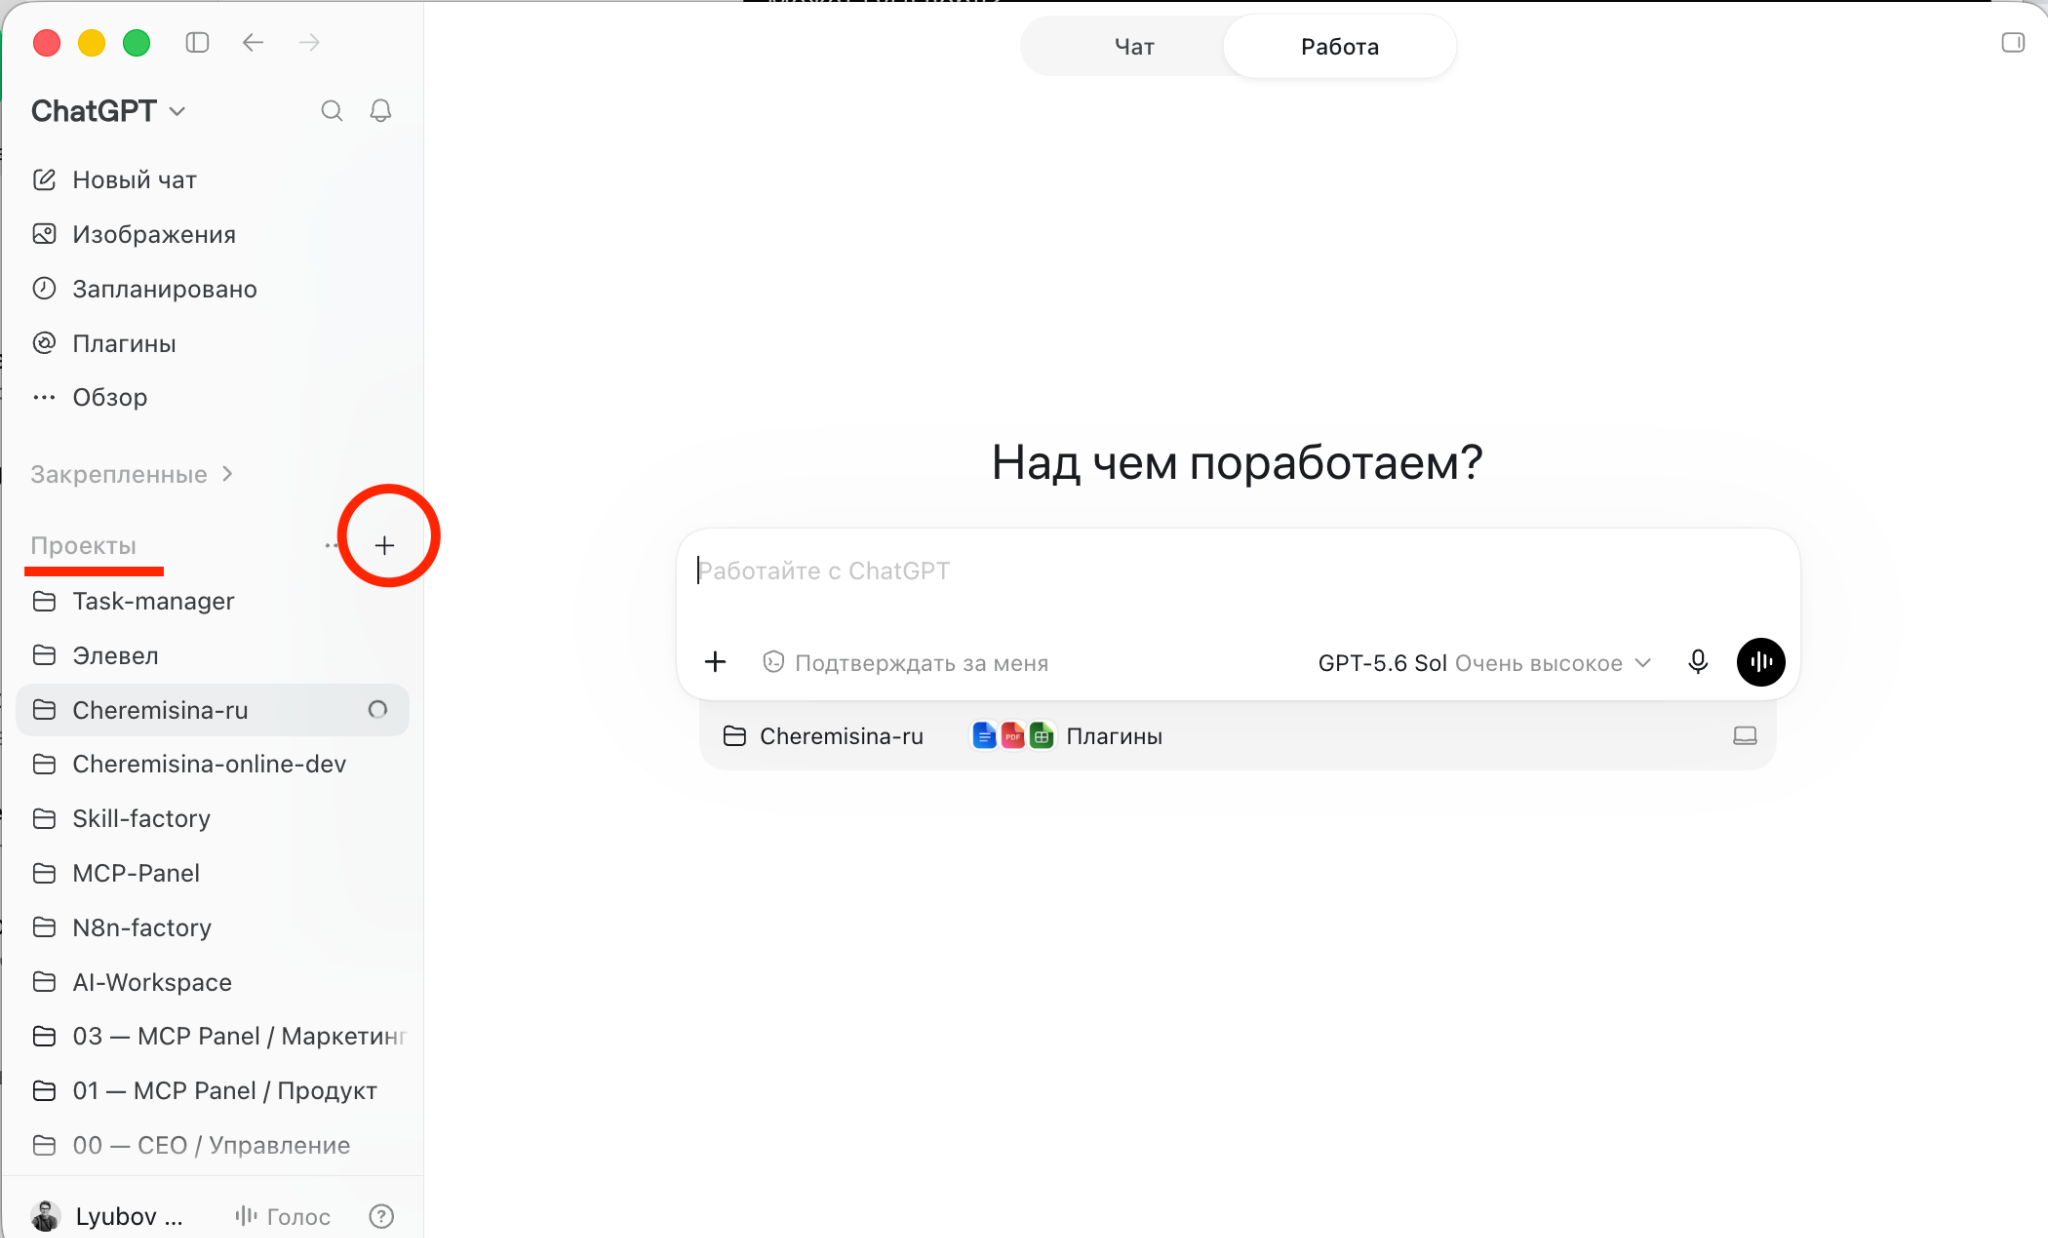Open the 01 — MCP Panel / Продукт project

coord(213,1091)
